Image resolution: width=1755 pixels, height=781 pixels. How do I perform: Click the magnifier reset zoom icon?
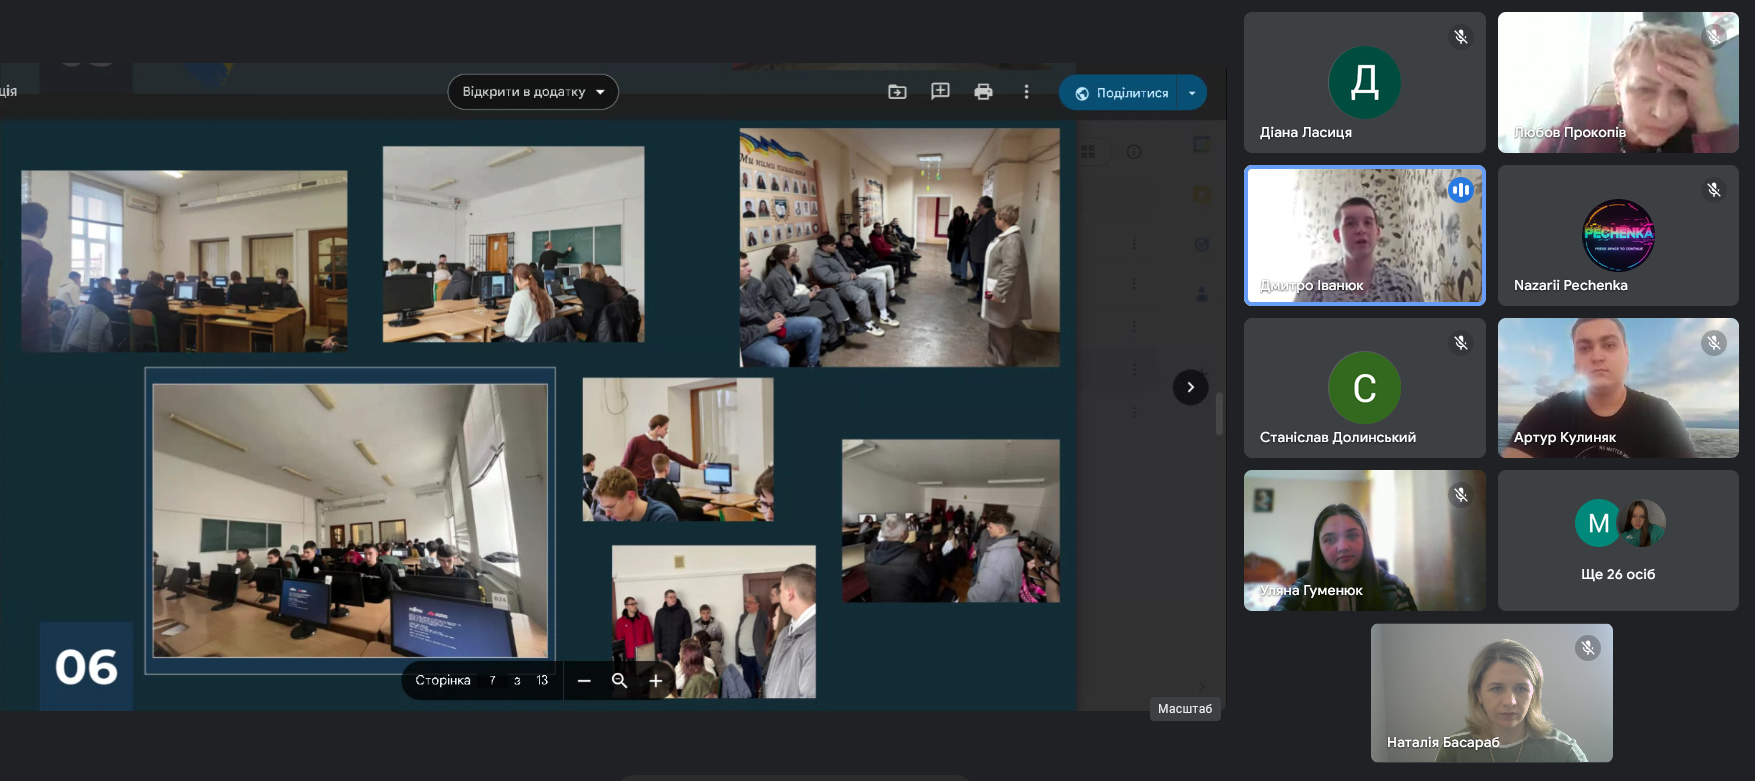[x=620, y=681]
